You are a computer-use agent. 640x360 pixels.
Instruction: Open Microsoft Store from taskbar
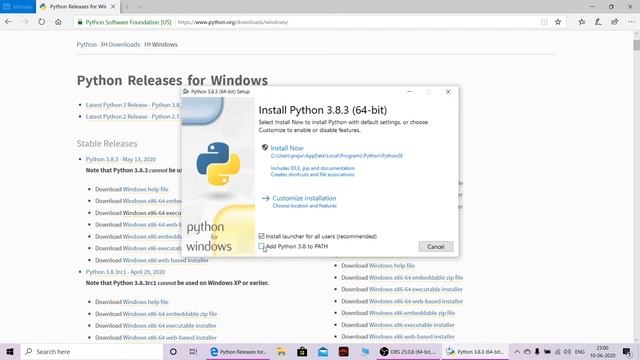(302, 351)
